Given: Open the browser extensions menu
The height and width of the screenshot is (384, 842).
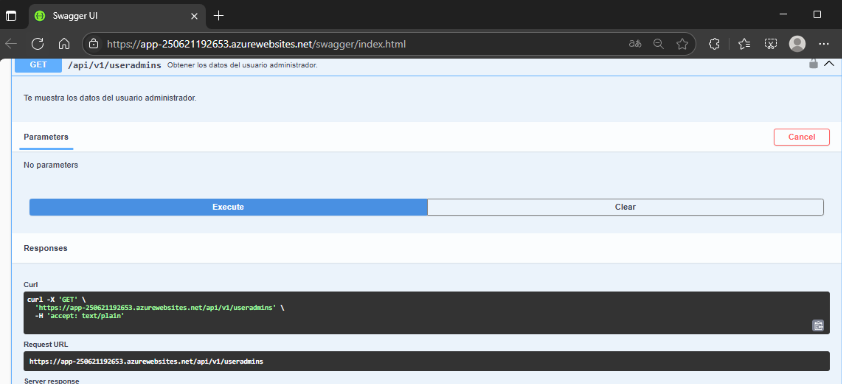Looking at the screenshot, I should (714, 44).
